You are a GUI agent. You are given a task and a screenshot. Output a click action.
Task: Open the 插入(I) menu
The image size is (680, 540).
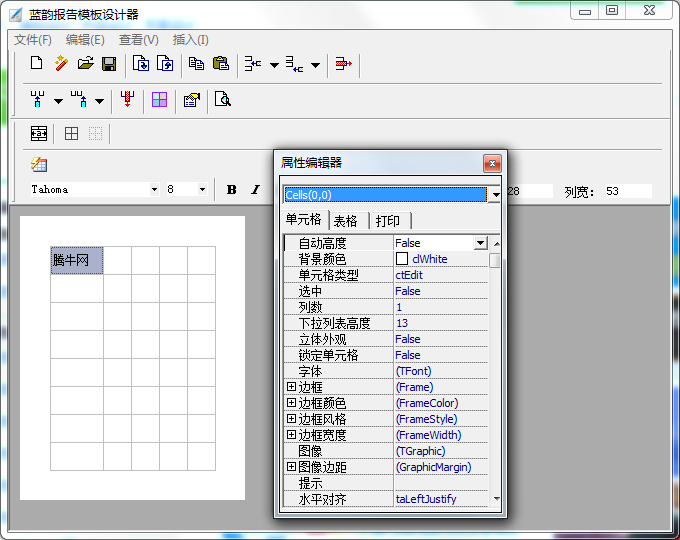point(191,40)
